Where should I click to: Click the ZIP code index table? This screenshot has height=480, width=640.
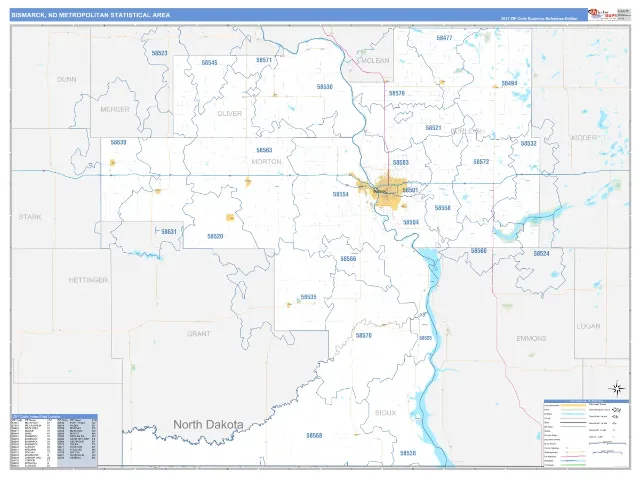[54, 440]
